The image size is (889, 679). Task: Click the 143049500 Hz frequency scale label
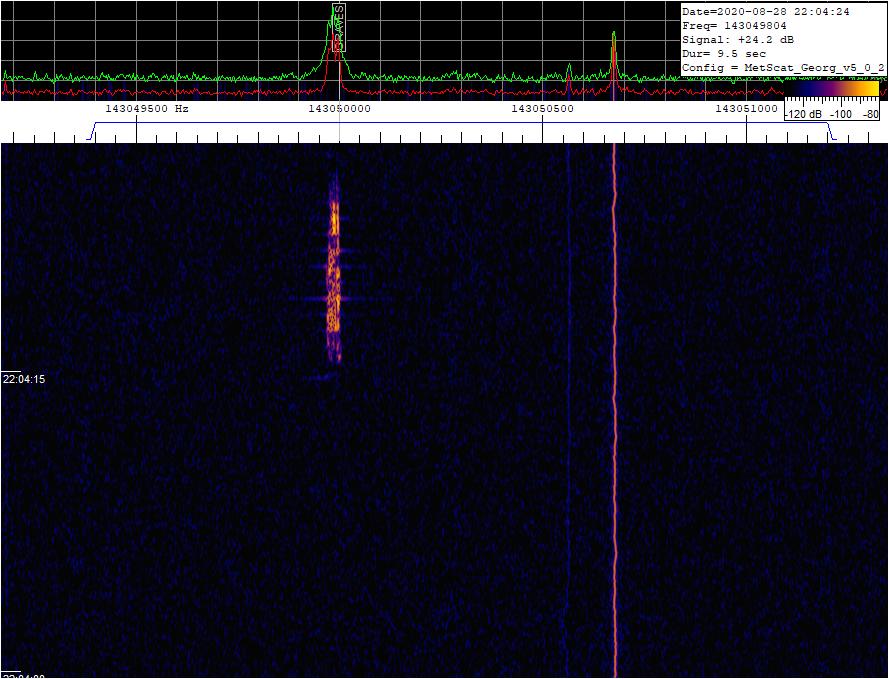tap(147, 109)
